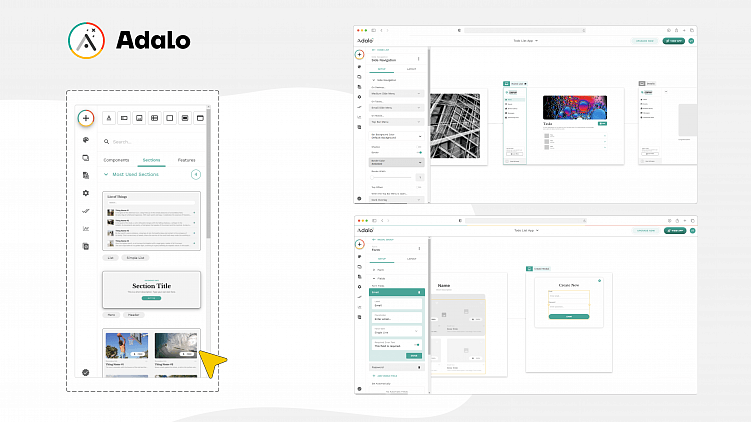Click the green submit button on the Create New form
Viewport: 751px width, 422px height.
tap(569, 317)
